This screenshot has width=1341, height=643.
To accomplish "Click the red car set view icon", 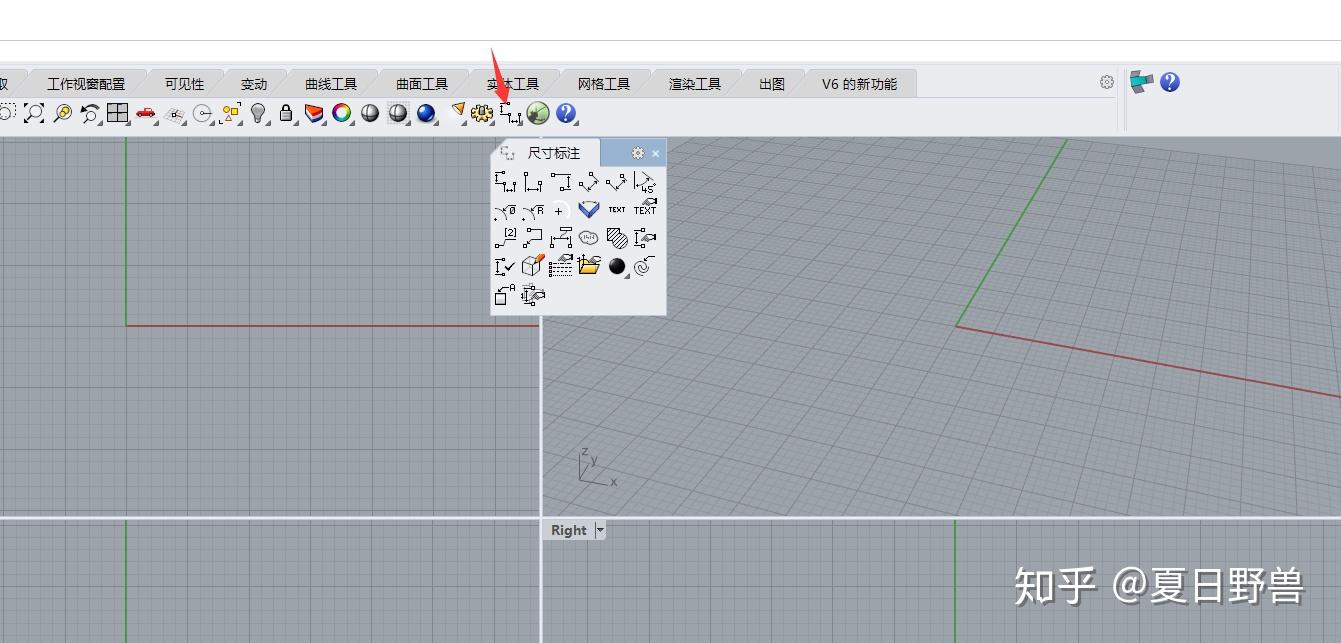I will (x=145, y=113).
